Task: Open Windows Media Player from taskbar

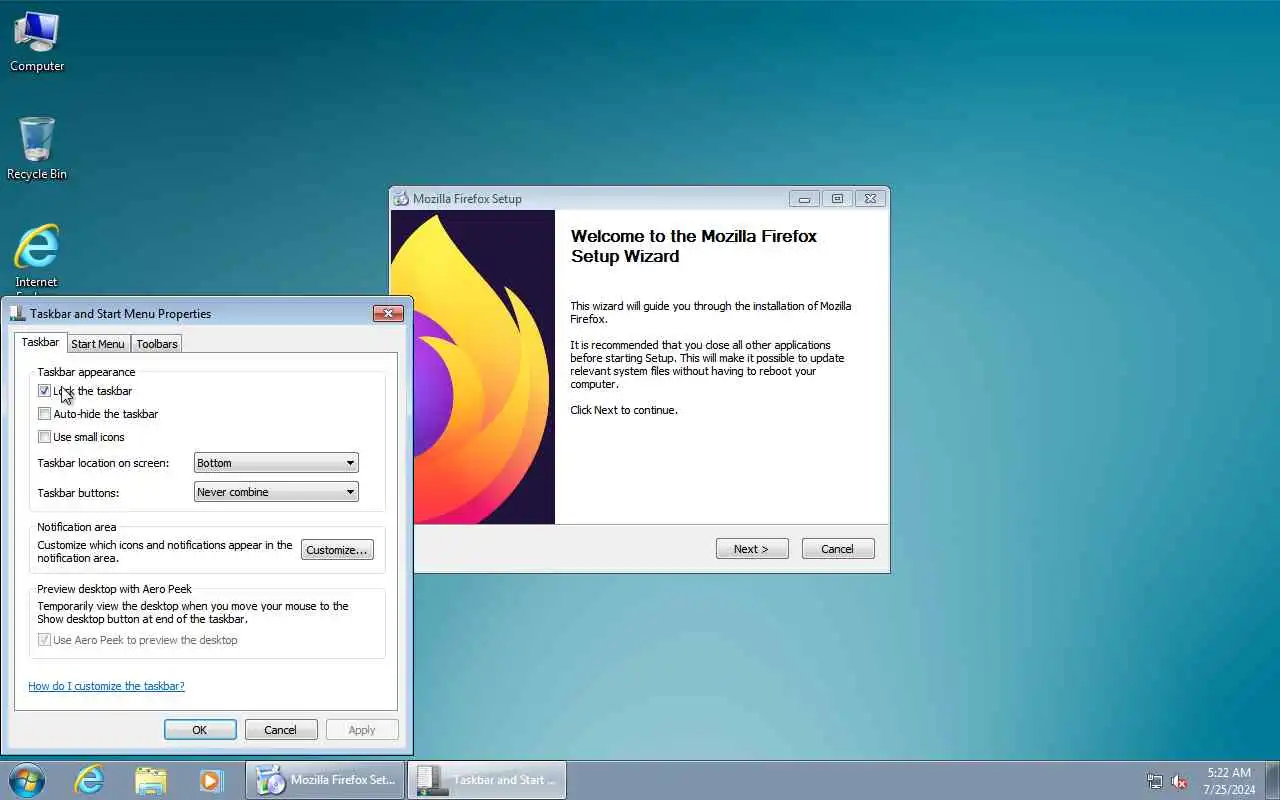Action: tap(210, 780)
